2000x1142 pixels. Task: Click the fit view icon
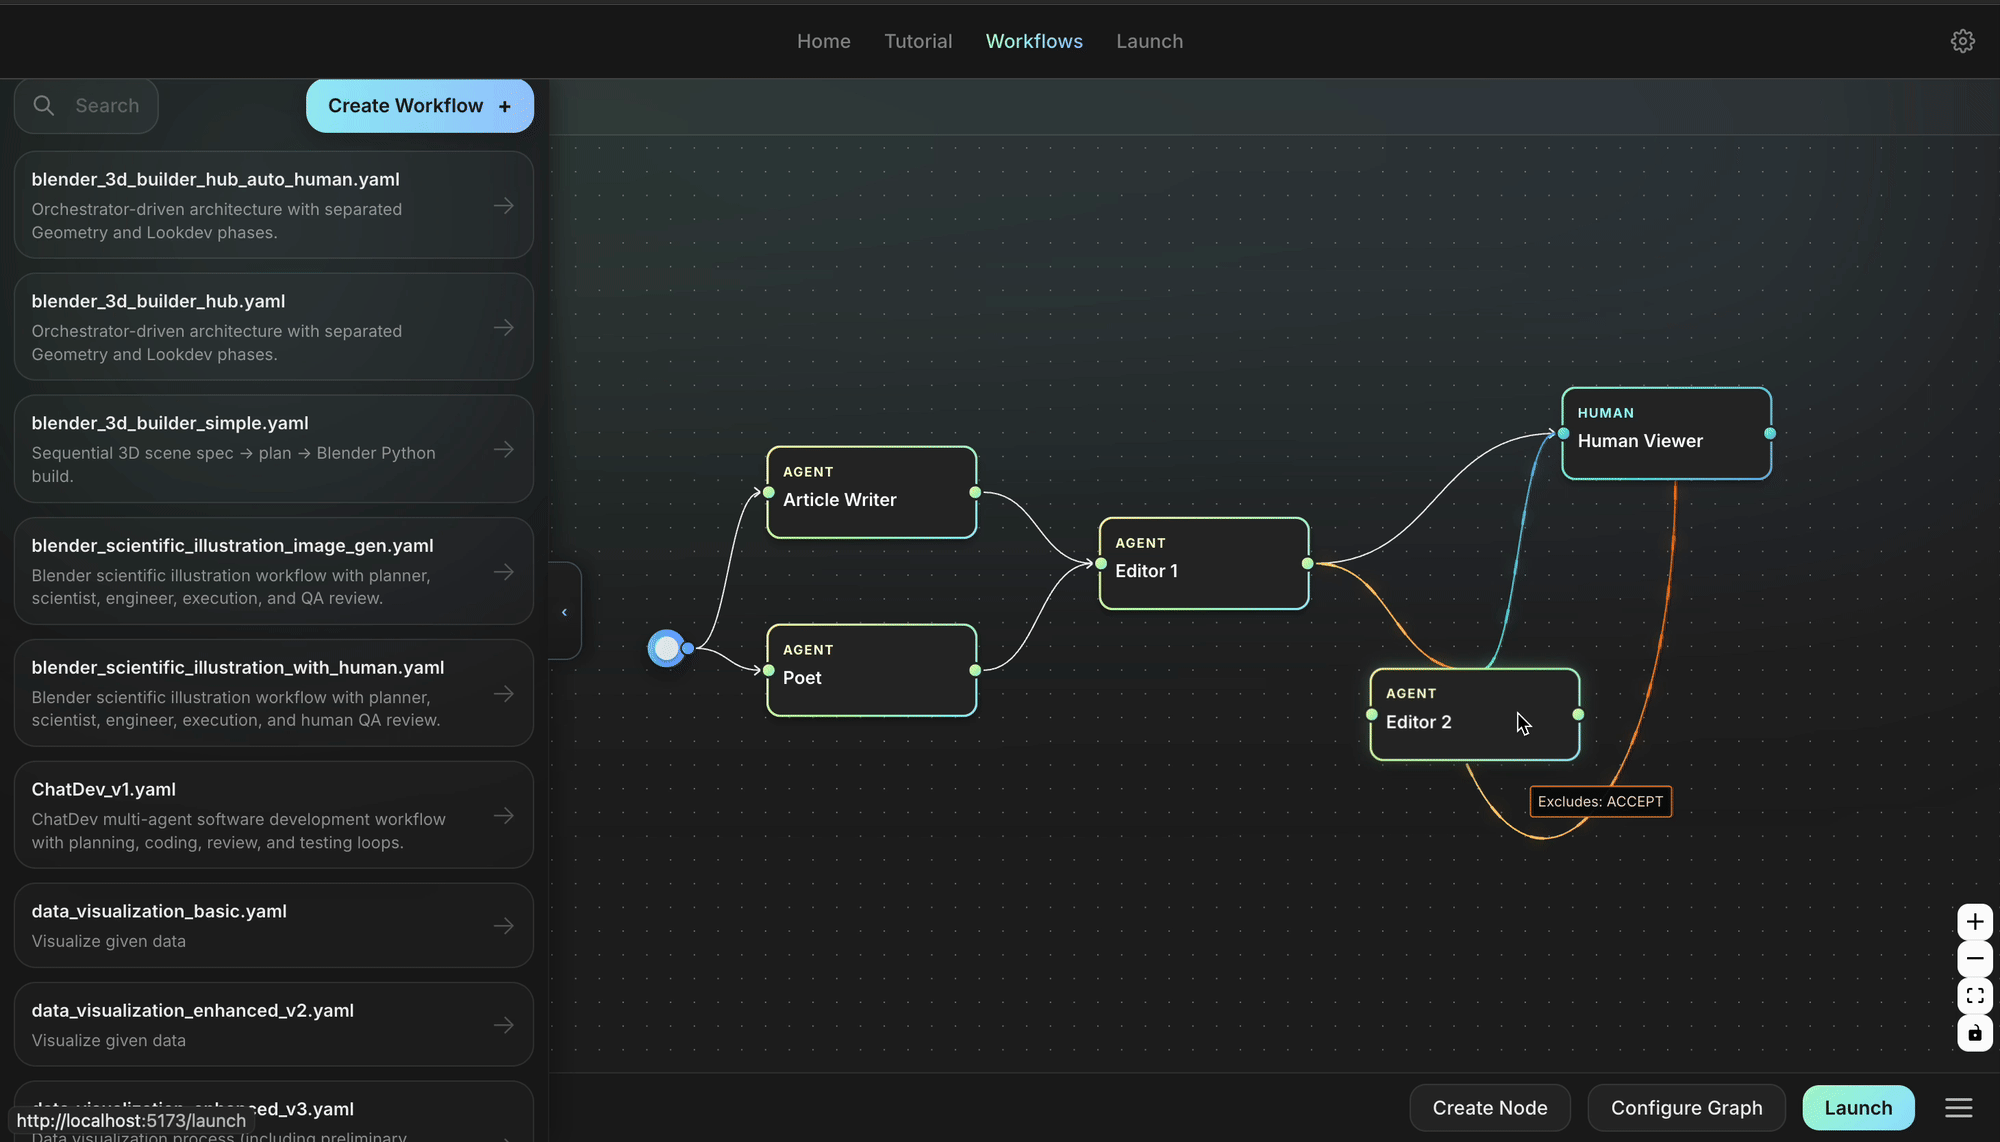pos(1974,996)
